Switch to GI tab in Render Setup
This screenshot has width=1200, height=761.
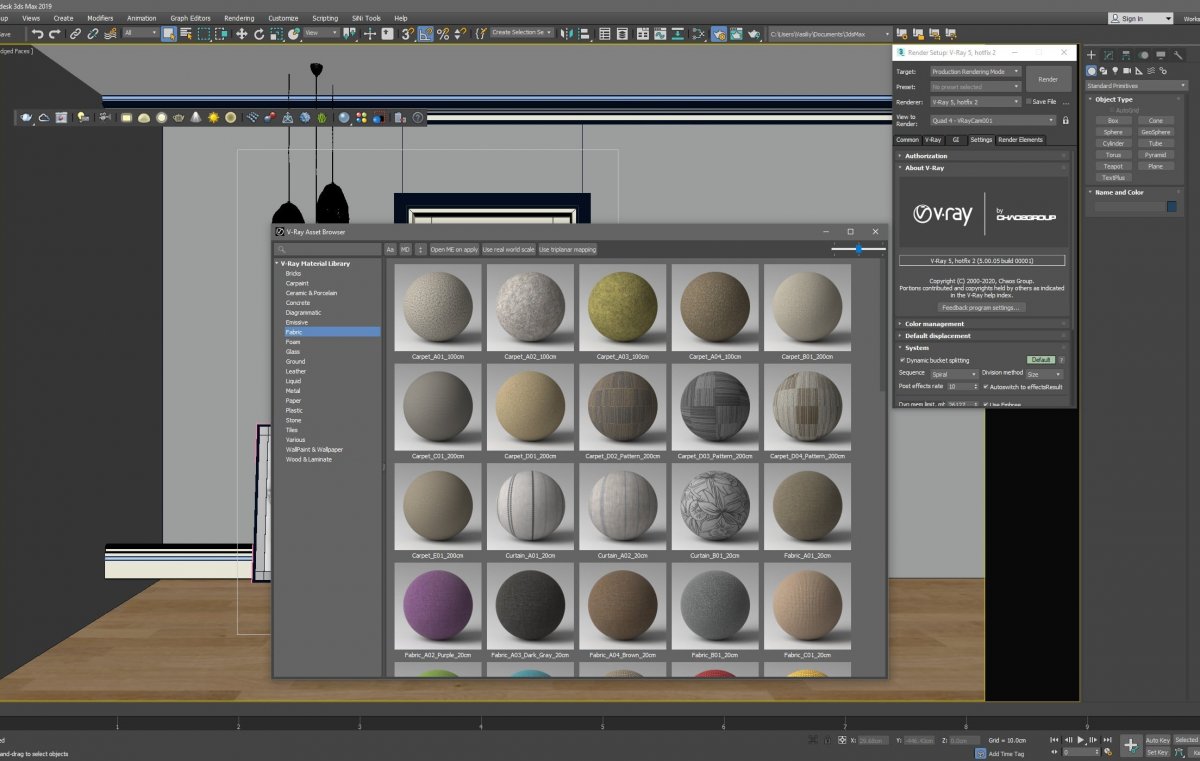(x=956, y=140)
